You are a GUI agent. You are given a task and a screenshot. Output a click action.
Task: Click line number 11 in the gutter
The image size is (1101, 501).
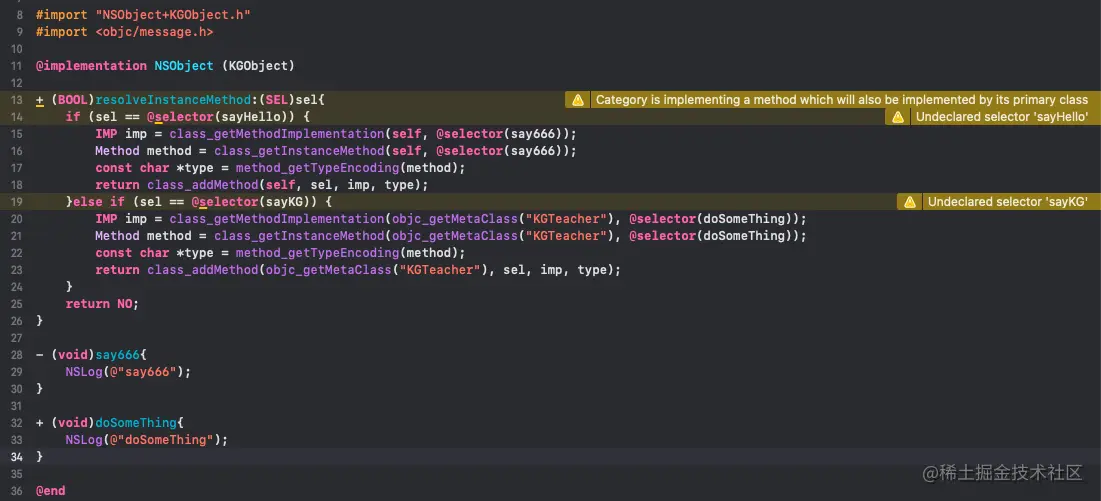click(x=16, y=66)
